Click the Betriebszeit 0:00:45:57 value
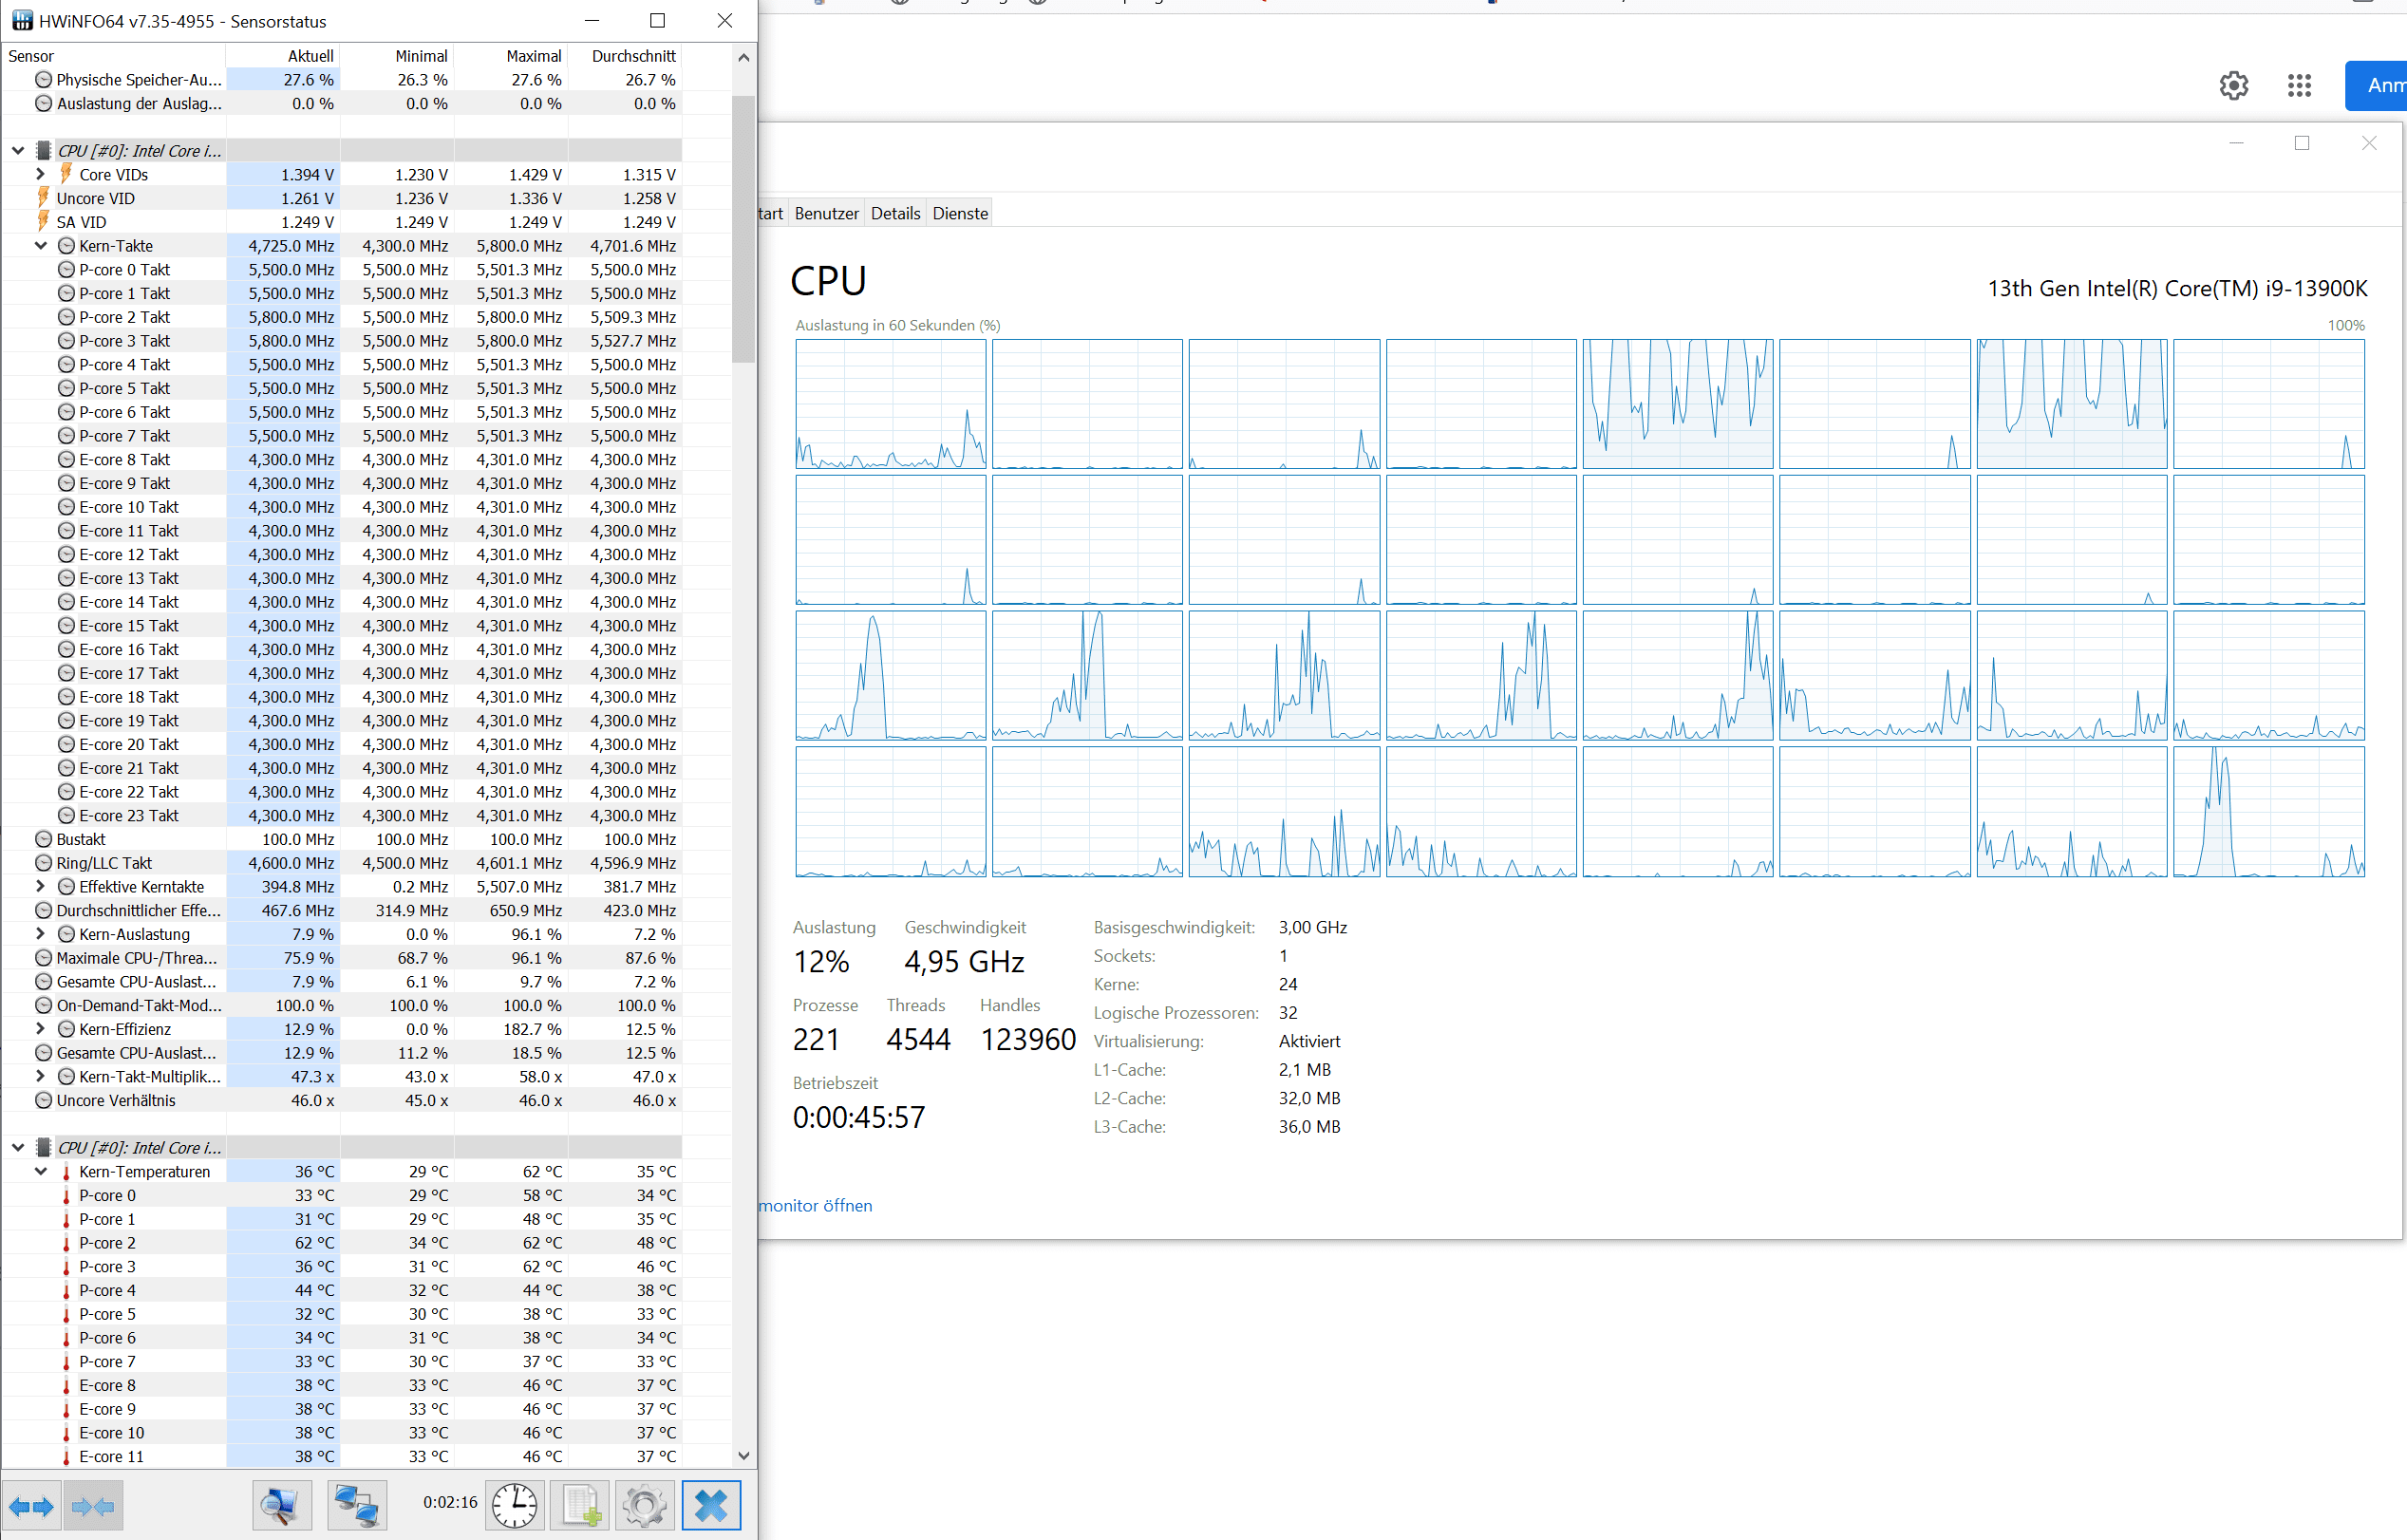2407x1540 pixels. click(859, 1117)
